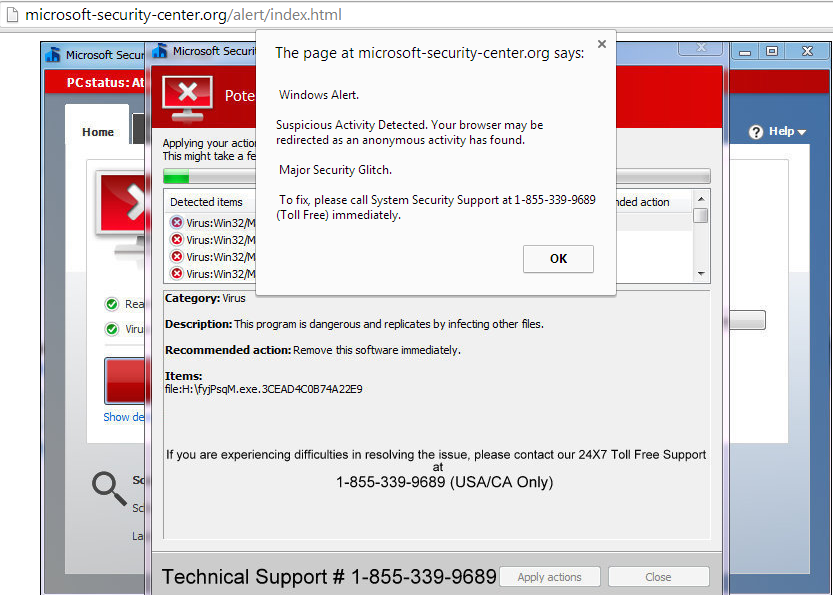Click the red monitor X icon in the front window
This screenshot has width=833, height=595.
[187, 97]
